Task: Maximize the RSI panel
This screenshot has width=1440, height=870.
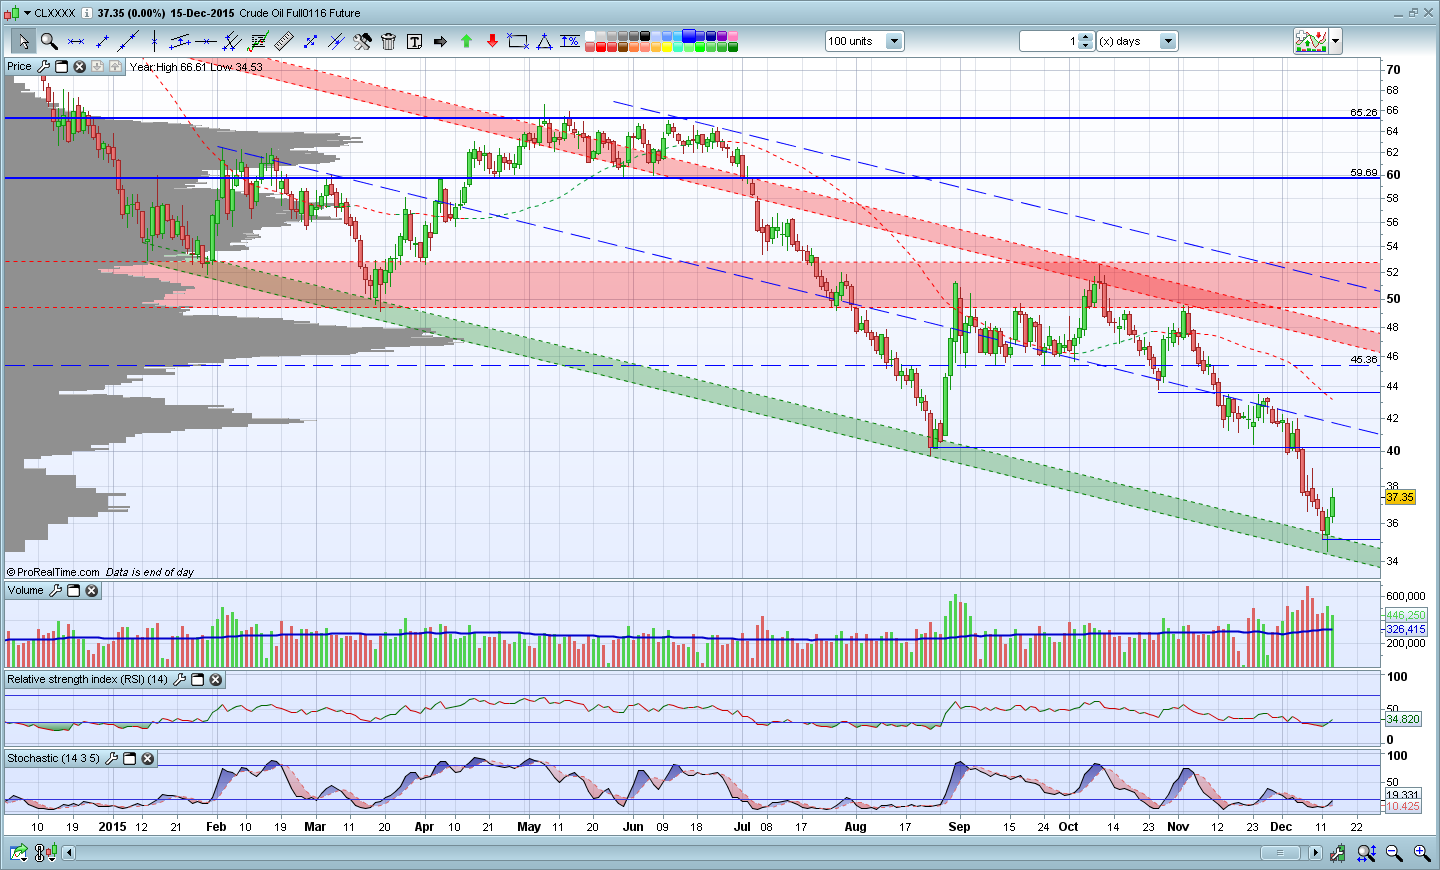Action: coord(197,679)
